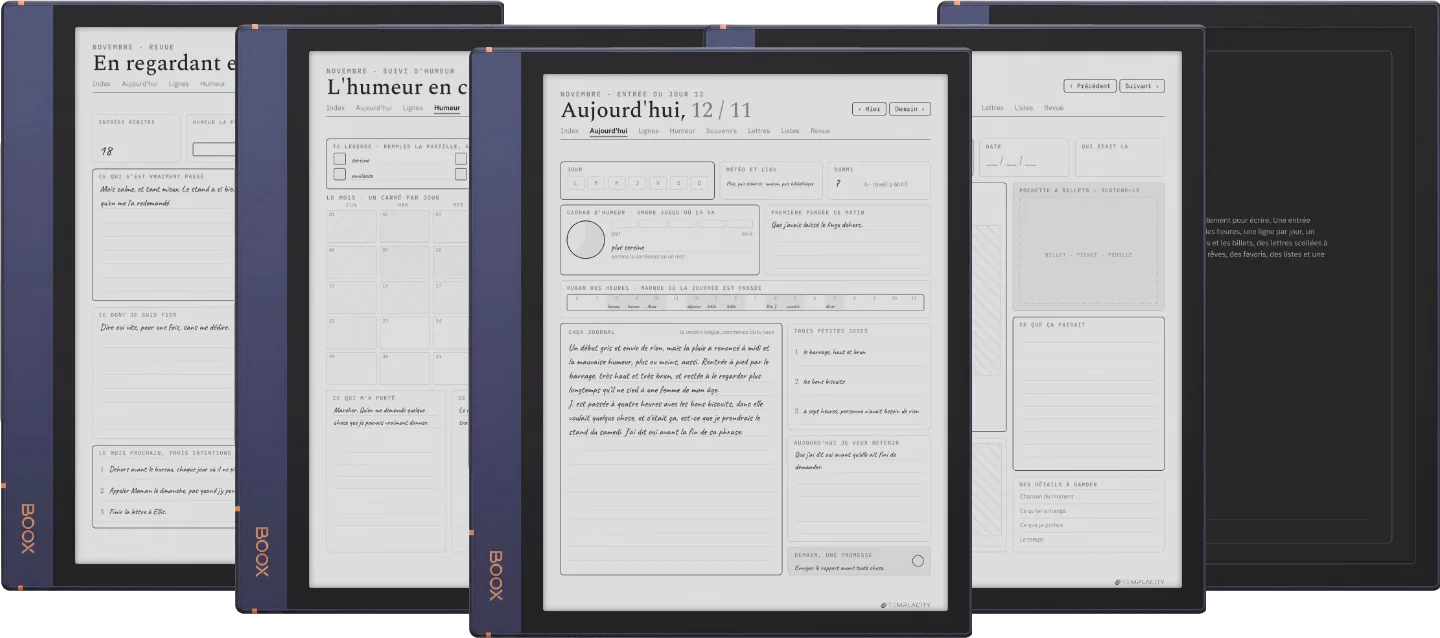Tap day 01 square in the mood calendar
This screenshot has height=638, width=1440.
(351, 226)
